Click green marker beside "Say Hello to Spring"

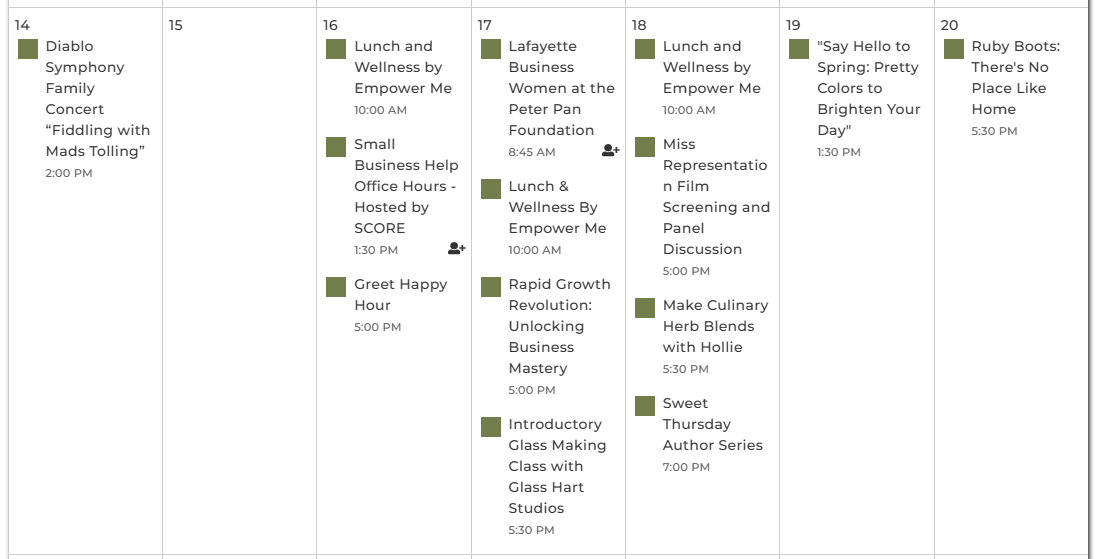click(799, 49)
